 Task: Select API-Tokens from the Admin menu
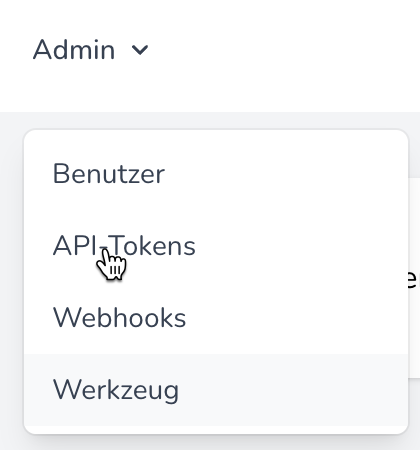coord(216,246)
